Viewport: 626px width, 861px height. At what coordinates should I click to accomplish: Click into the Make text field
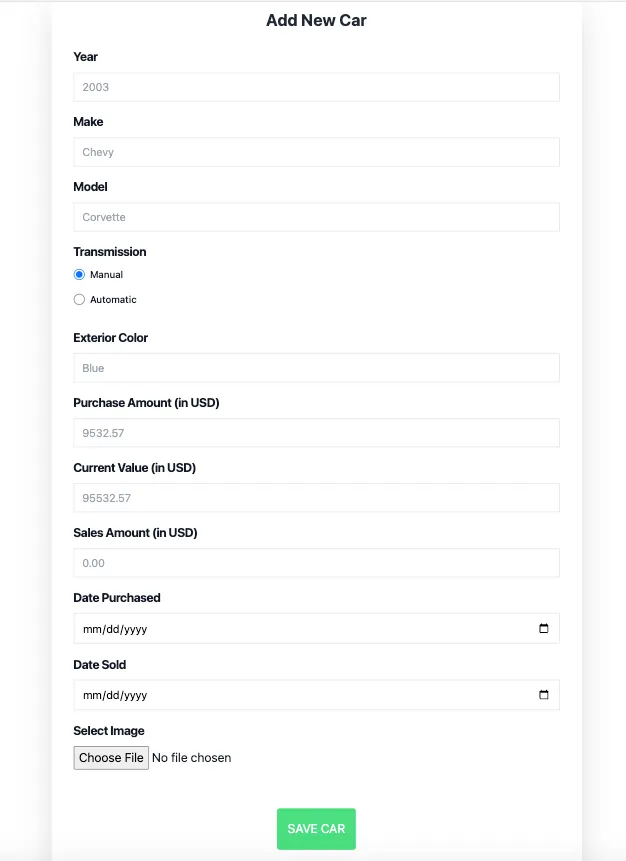point(316,152)
